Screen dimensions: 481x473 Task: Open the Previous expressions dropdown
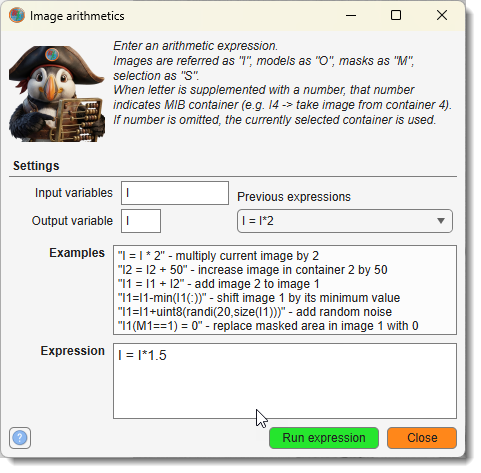click(x=345, y=221)
